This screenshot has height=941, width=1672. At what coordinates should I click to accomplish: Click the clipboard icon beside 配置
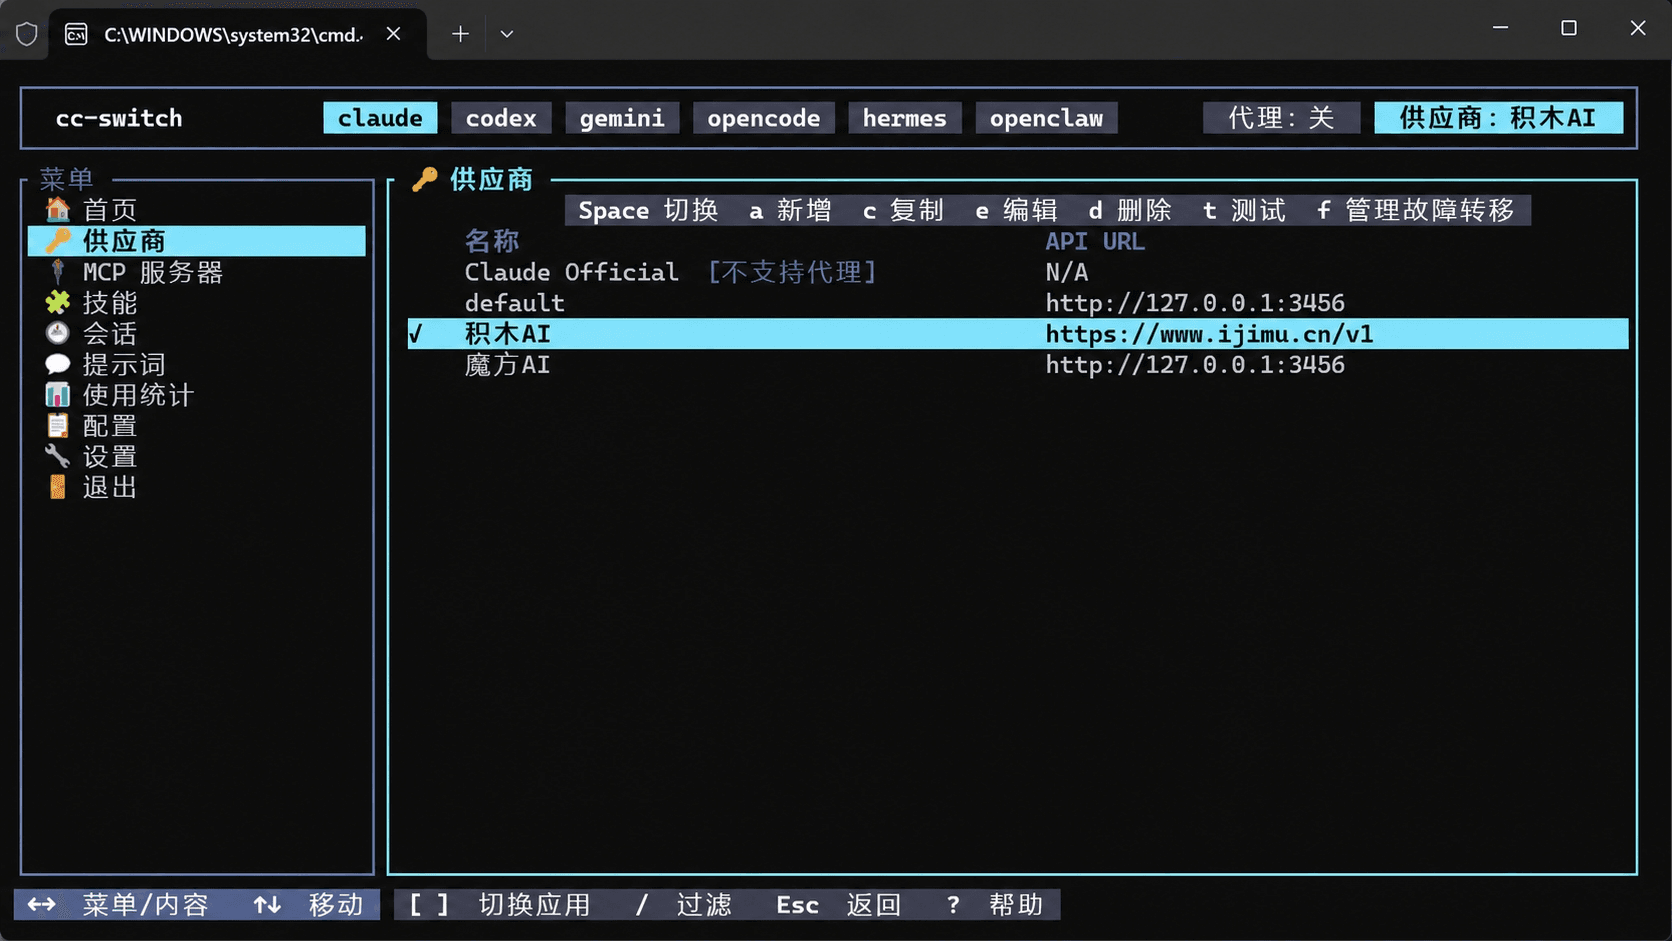tap(58, 426)
